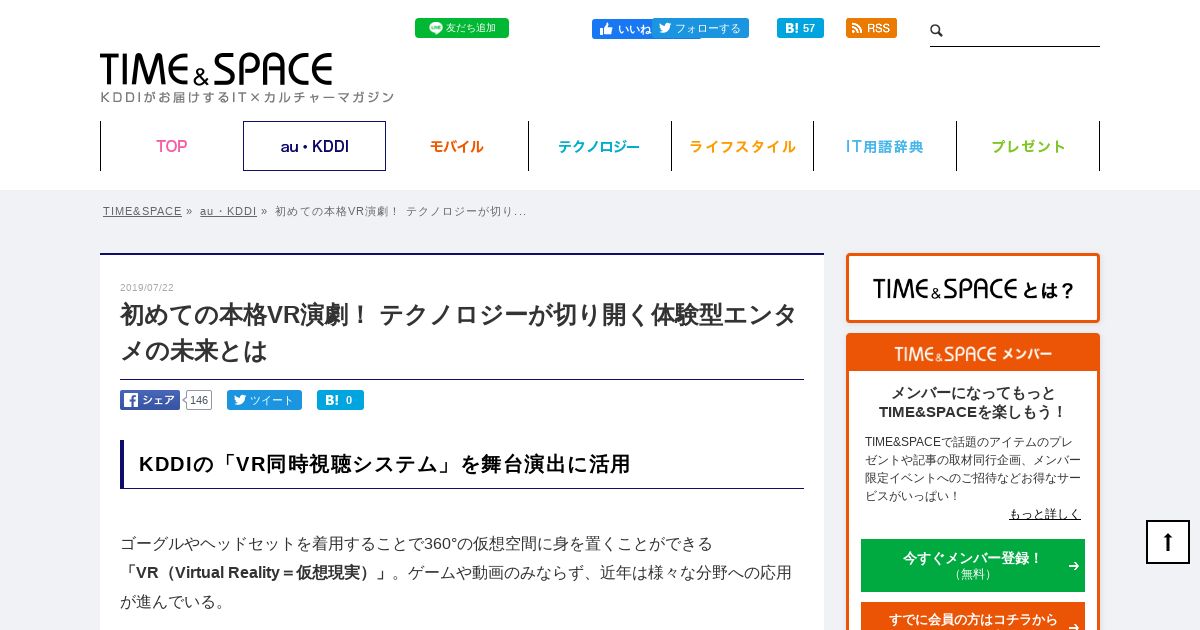Open the au・KDDI navigation tab

point(314,146)
